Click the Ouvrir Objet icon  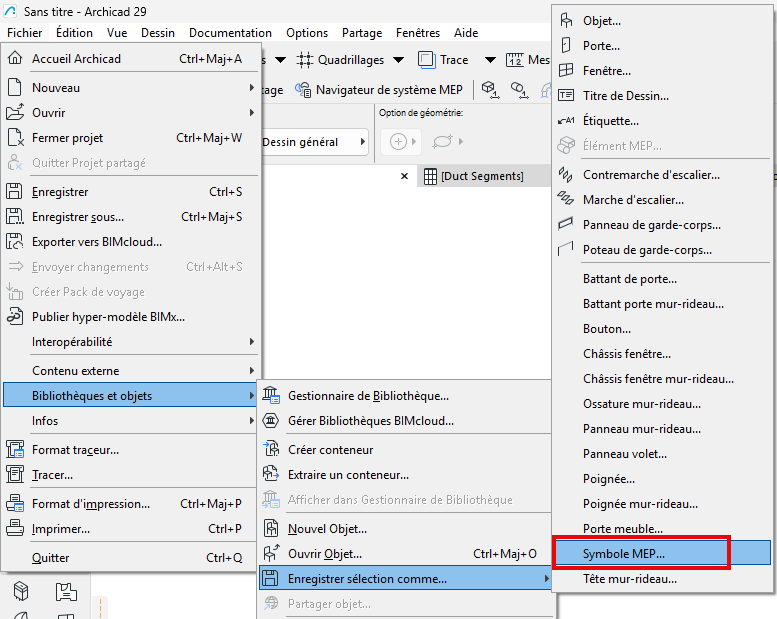tap(271, 553)
